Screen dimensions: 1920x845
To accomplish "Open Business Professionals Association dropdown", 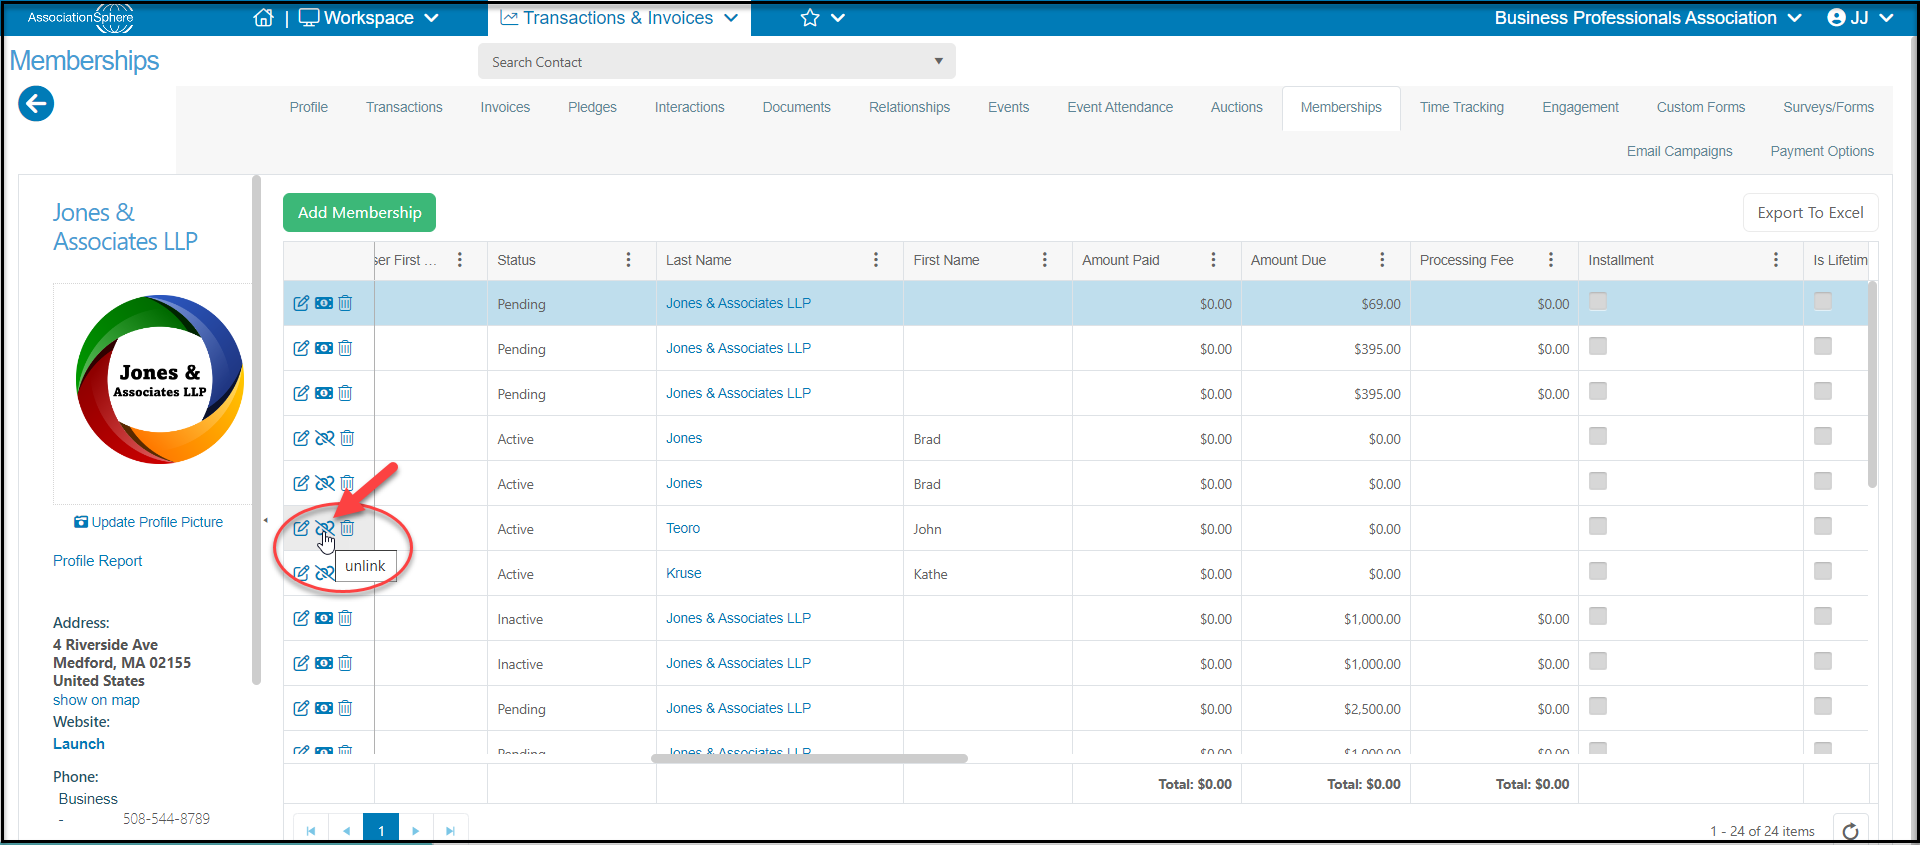I will click(x=1648, y=18).
